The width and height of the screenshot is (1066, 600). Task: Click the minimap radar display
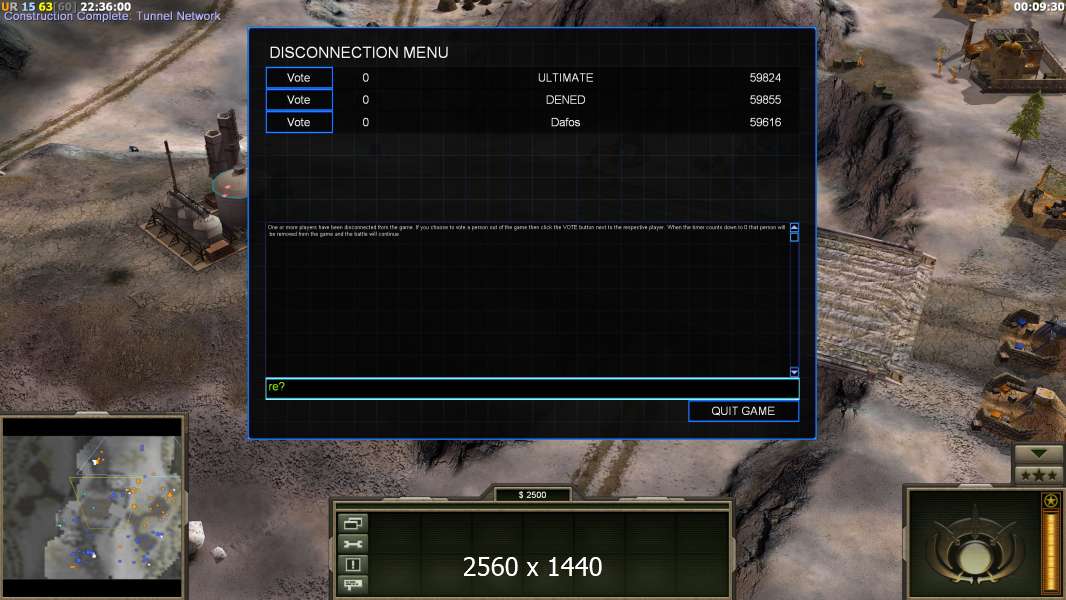tap(92, 506)
